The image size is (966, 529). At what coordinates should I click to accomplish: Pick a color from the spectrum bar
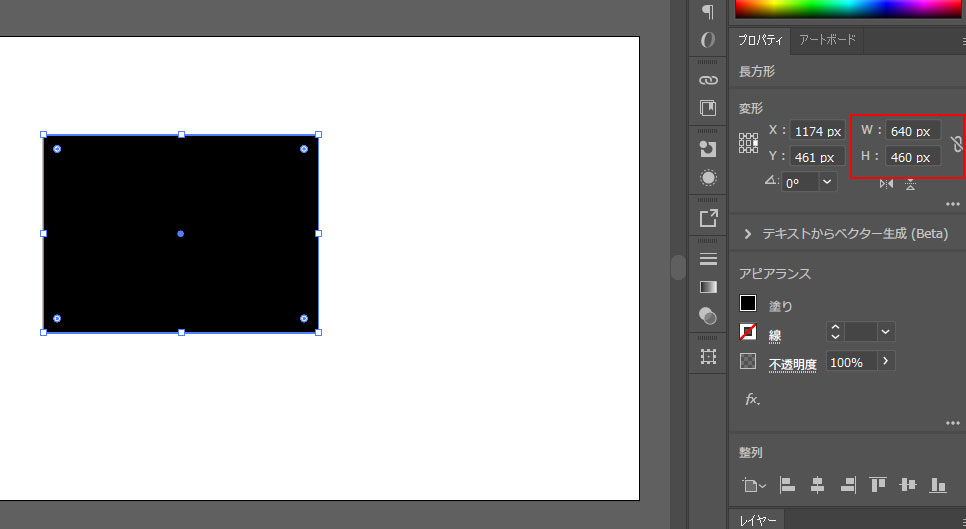point(848,9)
